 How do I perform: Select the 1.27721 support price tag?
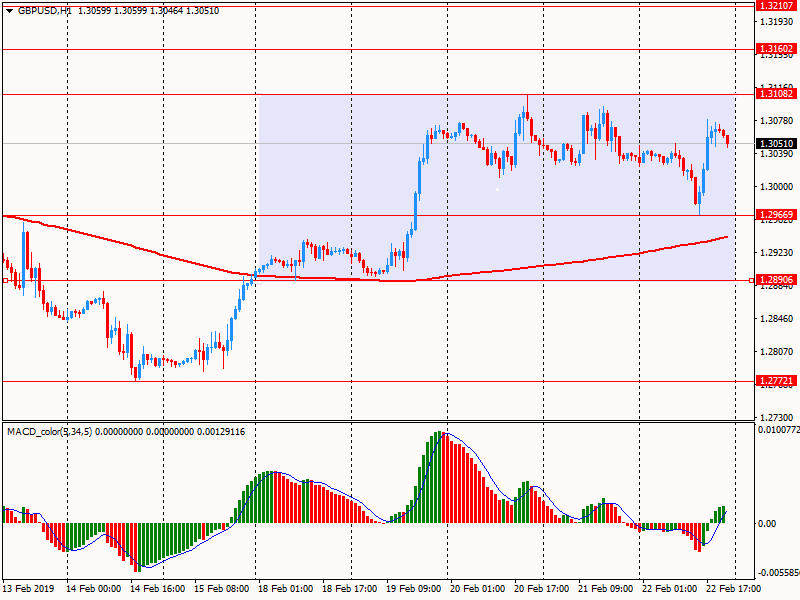click(x=776, y=381)
